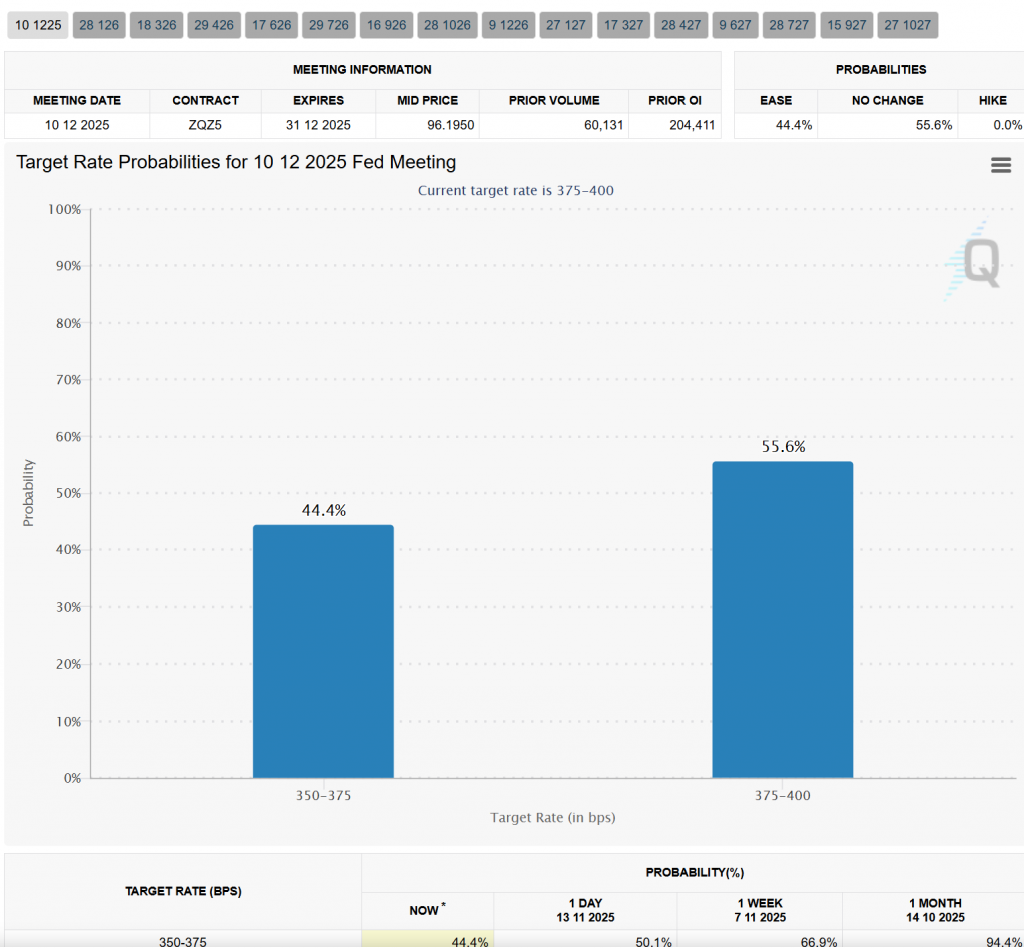
Task: Open the 15 927 meeting tab
Action: click(x=845, y=26)
